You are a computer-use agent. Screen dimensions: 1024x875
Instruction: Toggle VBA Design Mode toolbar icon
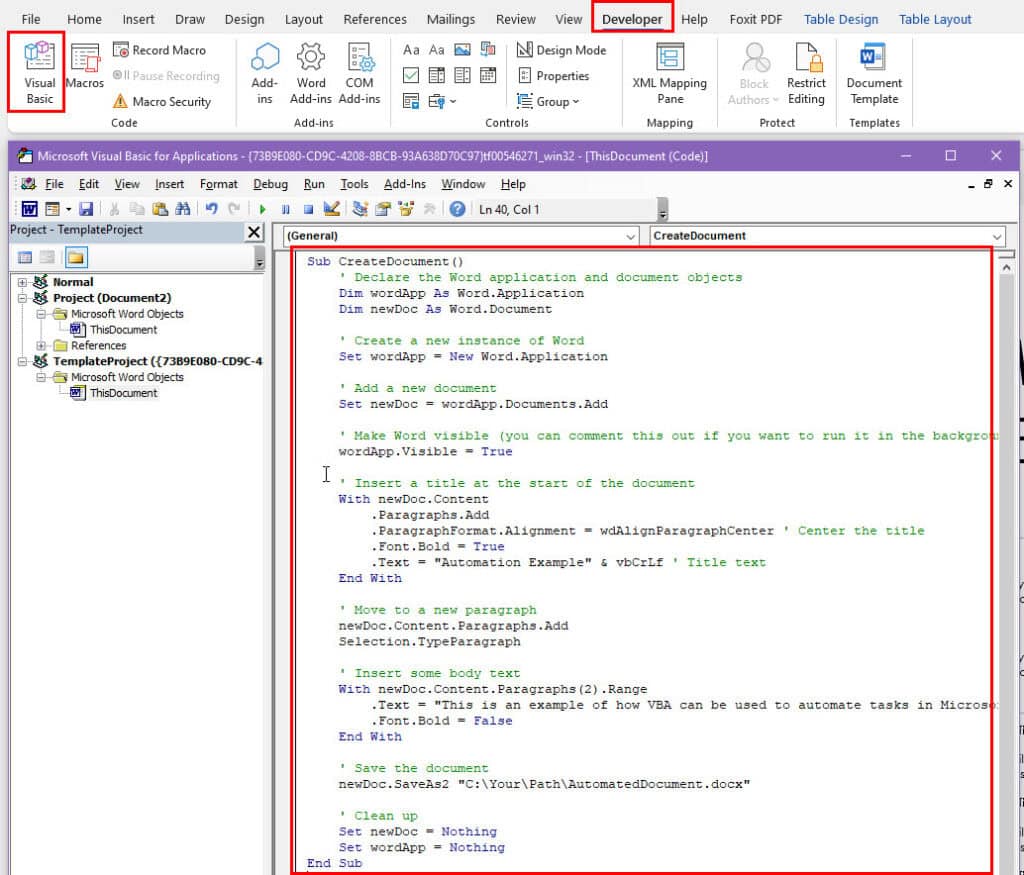(332, 209)
